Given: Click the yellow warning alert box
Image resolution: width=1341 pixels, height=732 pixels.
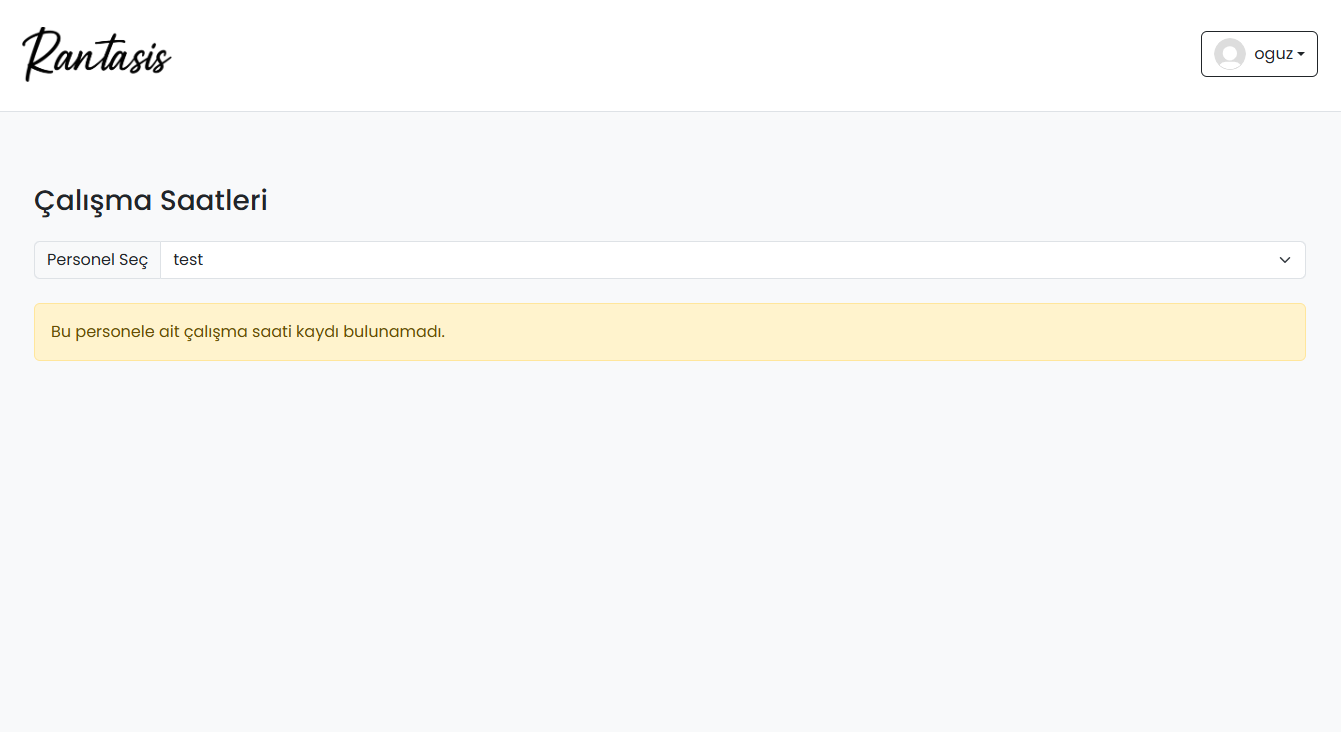Looking at the screenshot, I should click(669, 332).
